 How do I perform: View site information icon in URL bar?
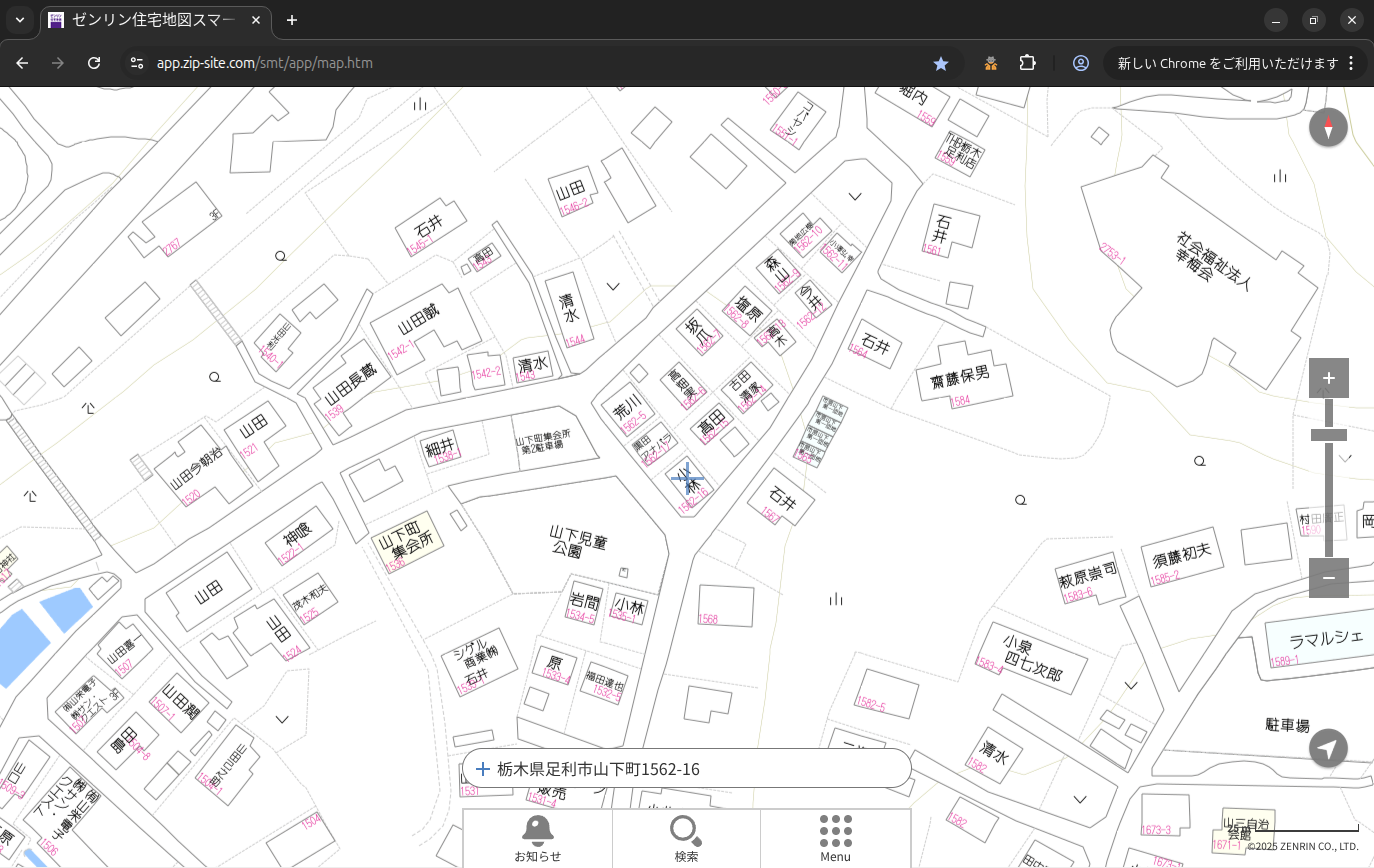[x=137, y=63]
